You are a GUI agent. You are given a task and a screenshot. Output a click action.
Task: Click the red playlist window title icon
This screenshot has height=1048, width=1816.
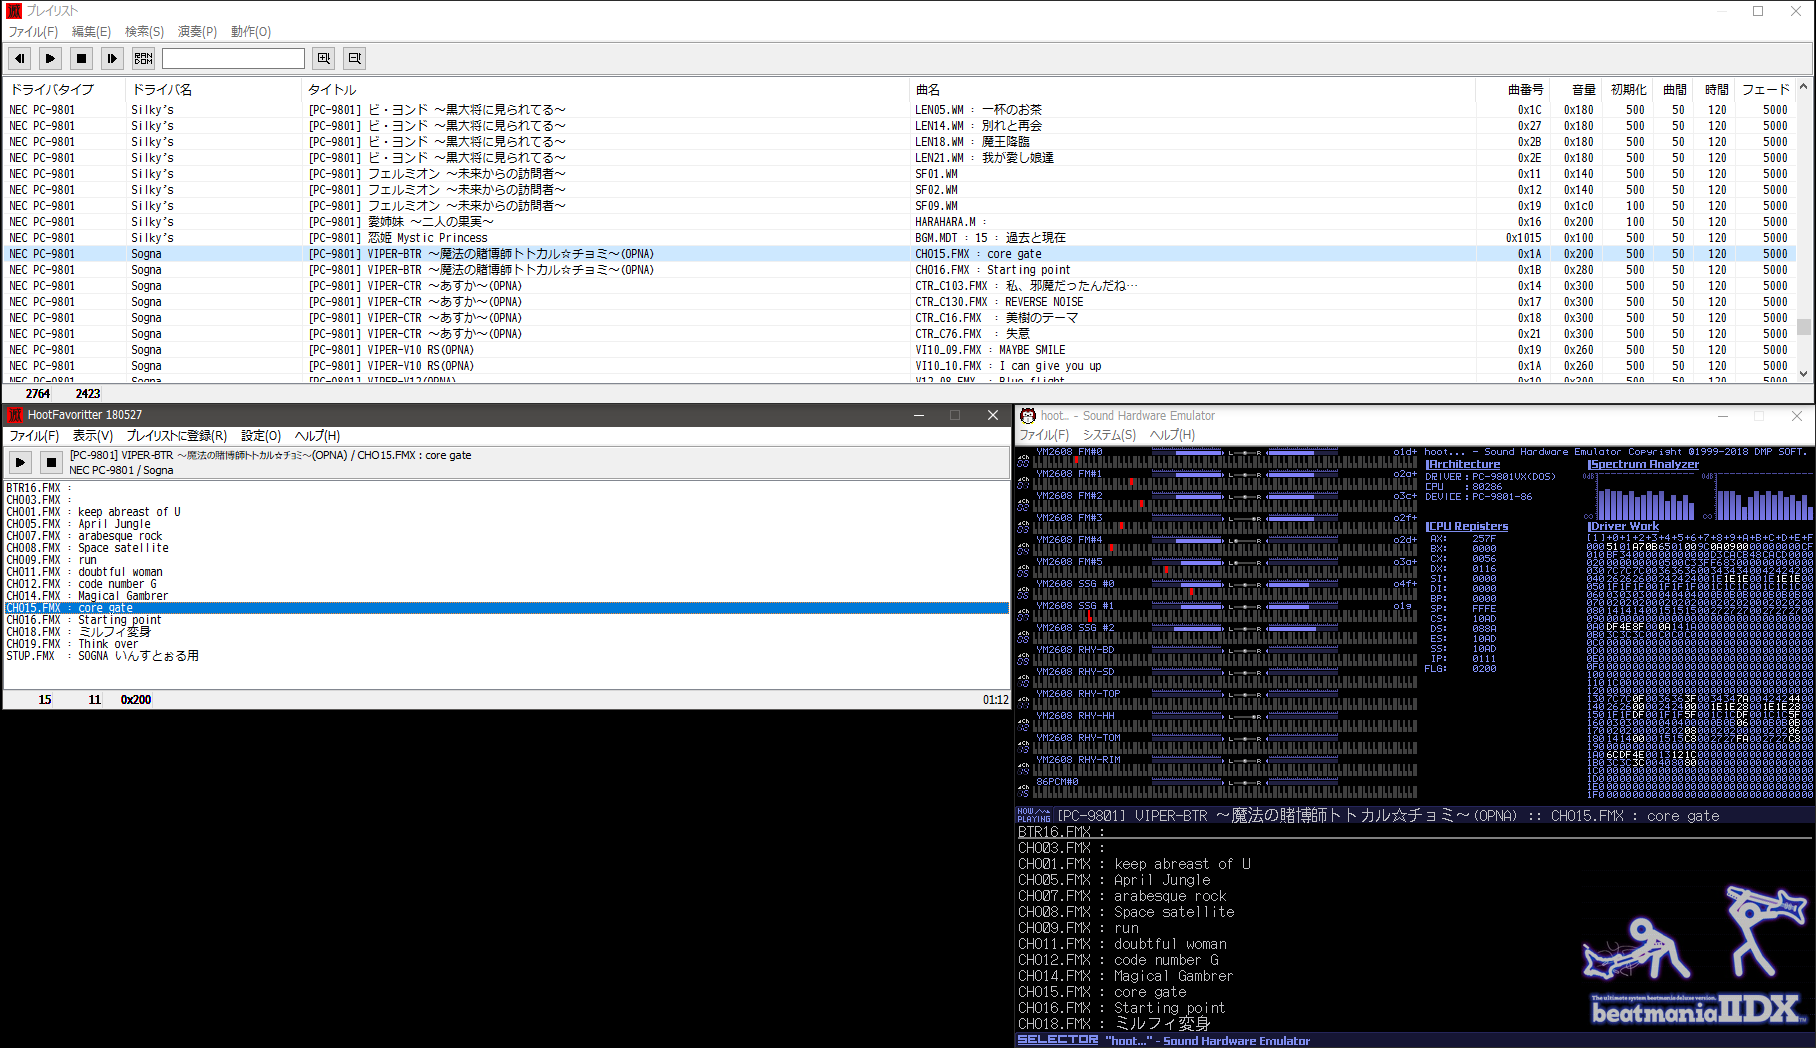[14, 11]
